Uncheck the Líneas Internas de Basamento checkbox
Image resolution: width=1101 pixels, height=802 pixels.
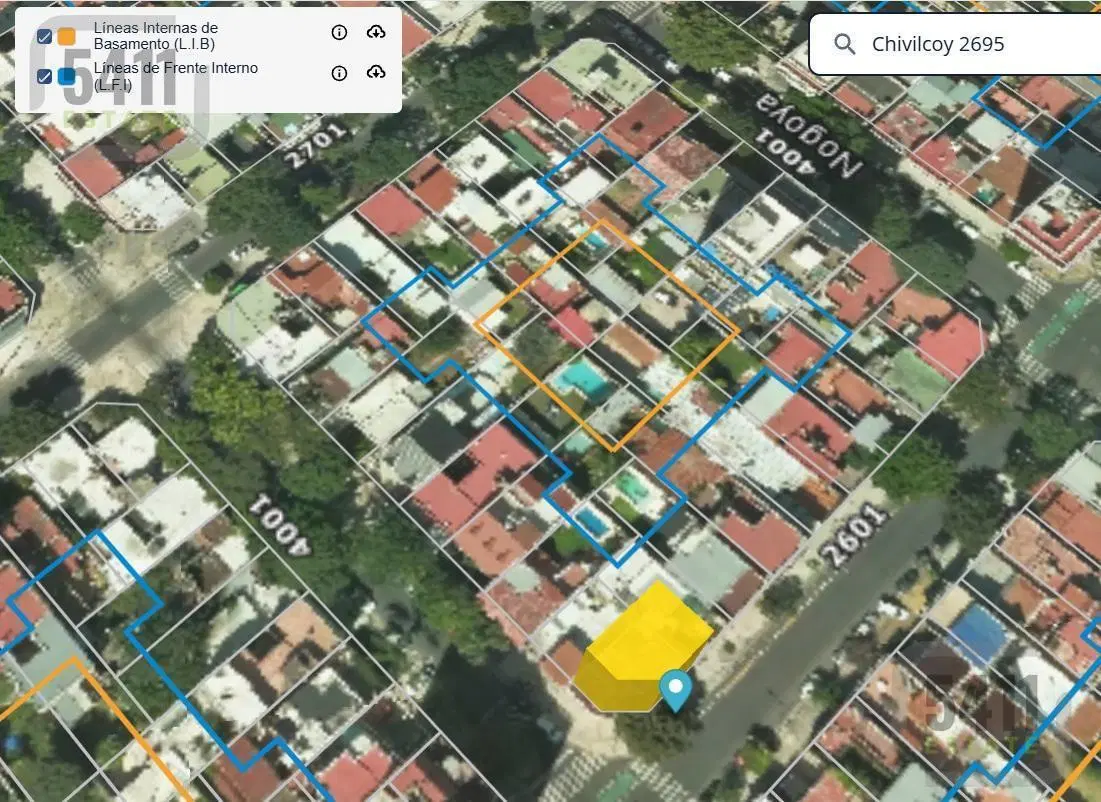tap(44, 37)
